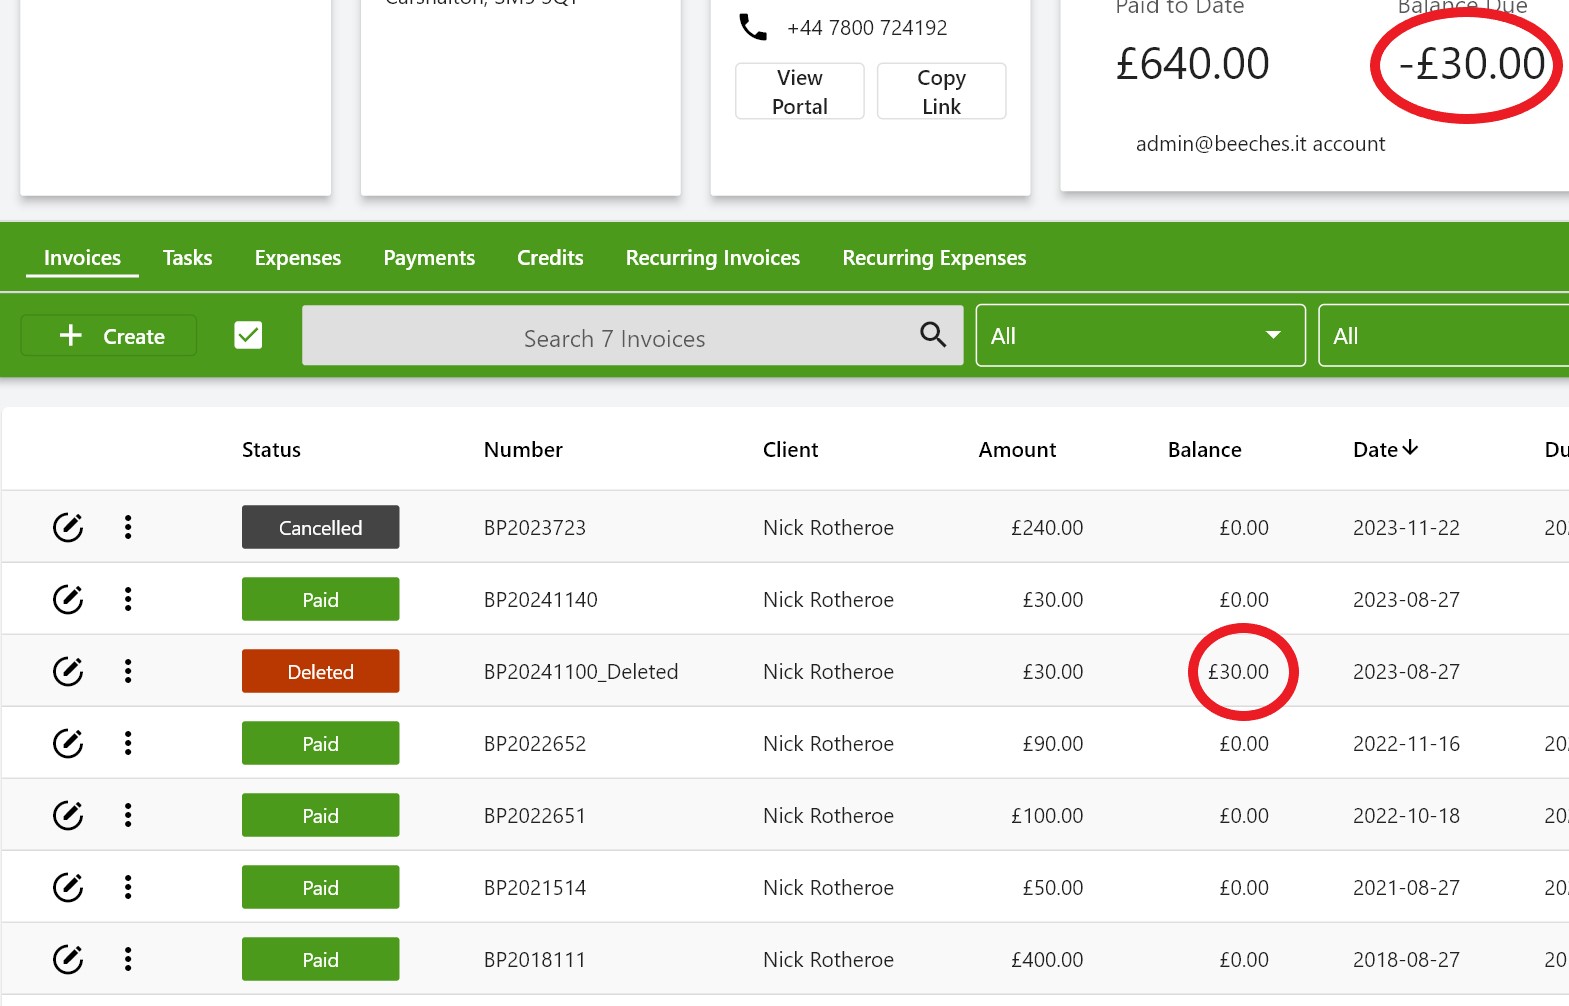
Task: Click the £640.00 Paid to Date value
Action: click(x=1192, y=64)
